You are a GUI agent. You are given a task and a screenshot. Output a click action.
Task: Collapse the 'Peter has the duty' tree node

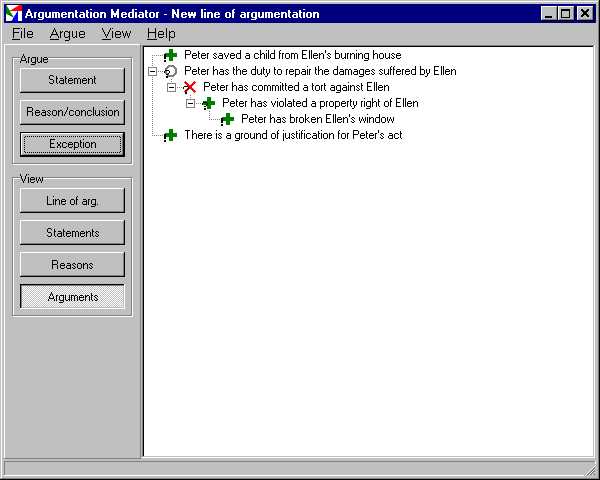pyautogui.click(x=152, y=72)
